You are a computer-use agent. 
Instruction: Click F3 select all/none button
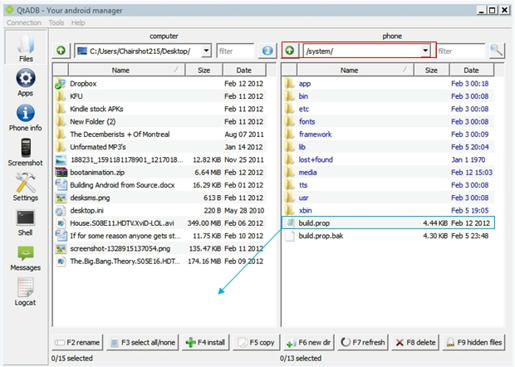(x=143, y=342)
